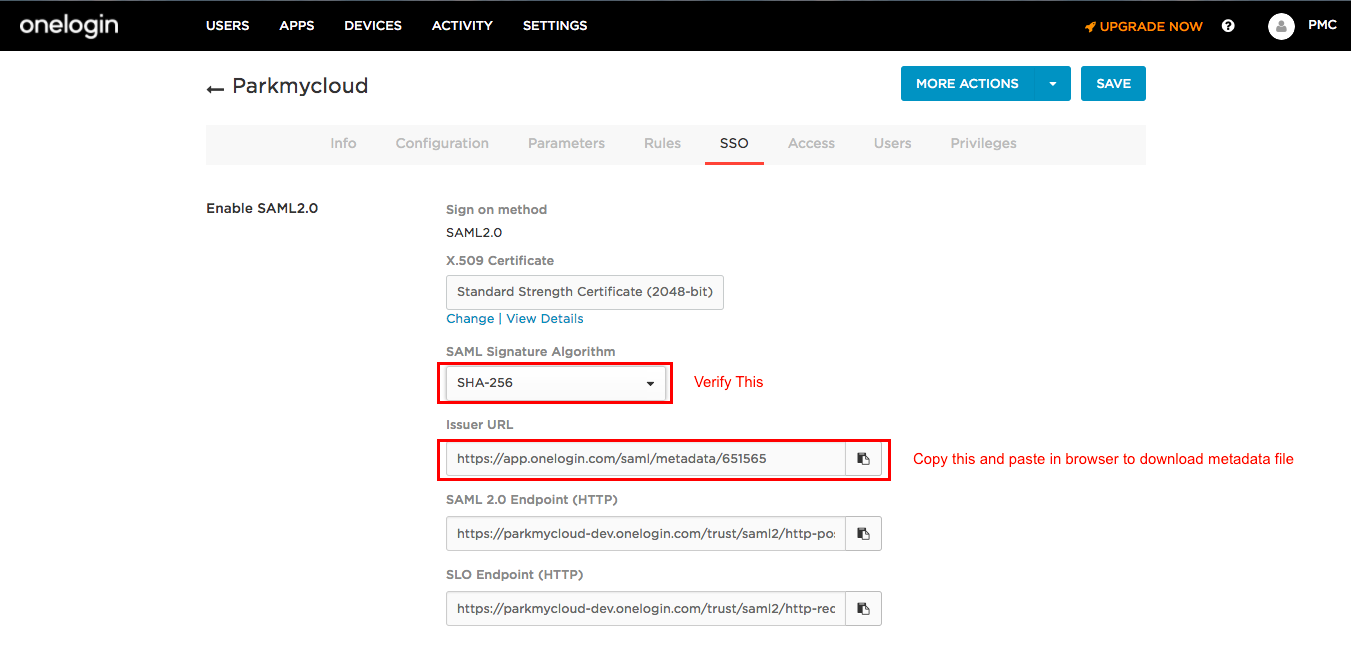Open the help question mark icon

1228,26
